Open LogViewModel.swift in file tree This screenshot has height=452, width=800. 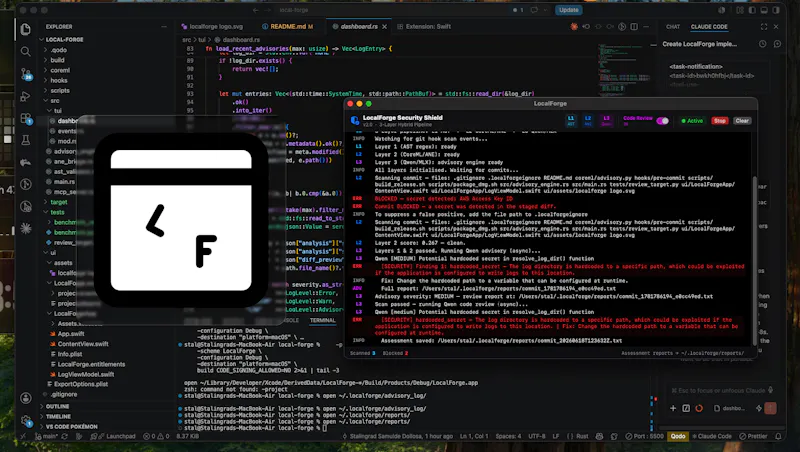(x=86, y=374)
